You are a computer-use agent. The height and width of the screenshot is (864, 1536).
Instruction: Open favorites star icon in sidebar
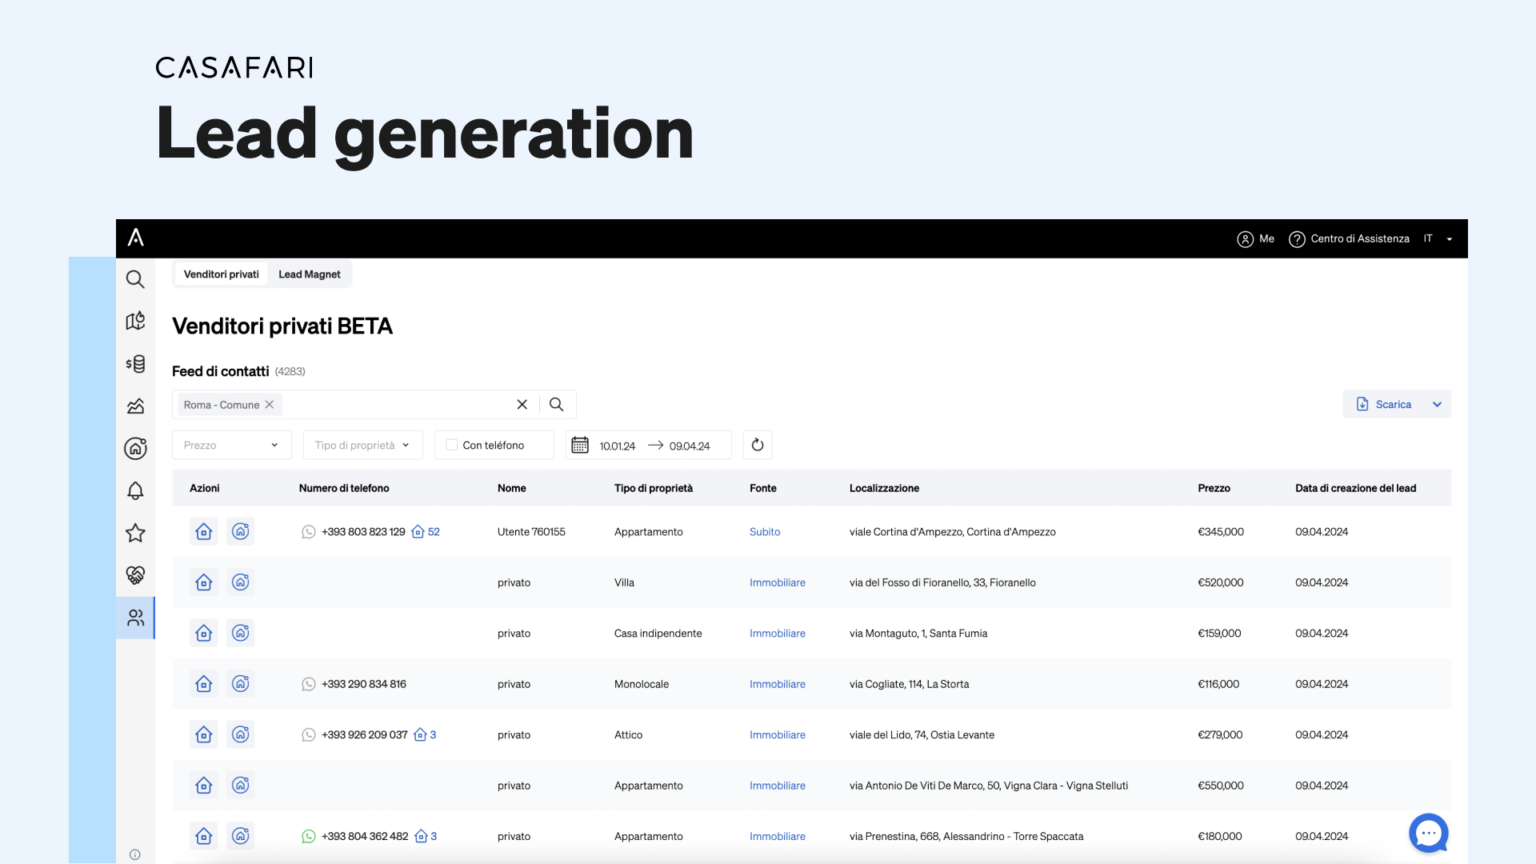[x=135, y=533]
